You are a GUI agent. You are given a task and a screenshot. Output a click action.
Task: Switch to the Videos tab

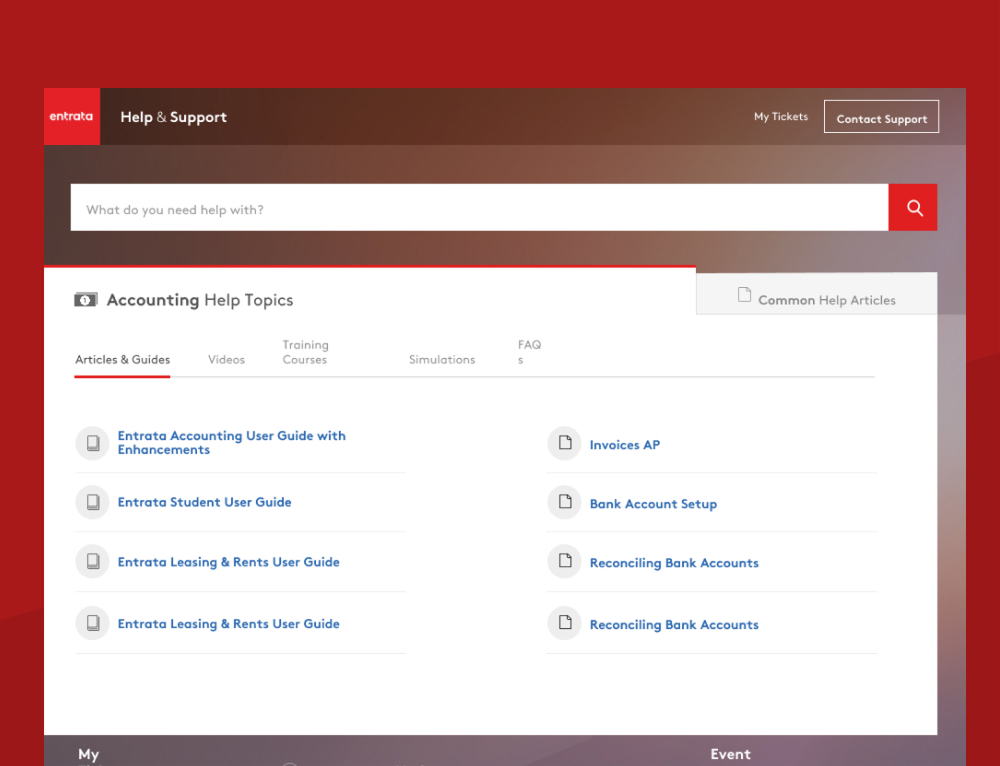226,360
